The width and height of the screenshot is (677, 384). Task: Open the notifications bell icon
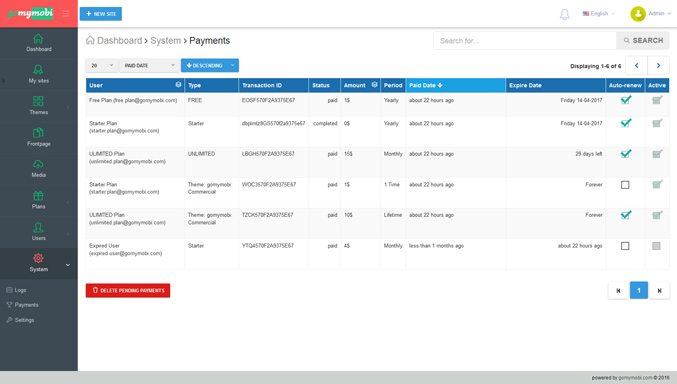(x=564, y=14)
